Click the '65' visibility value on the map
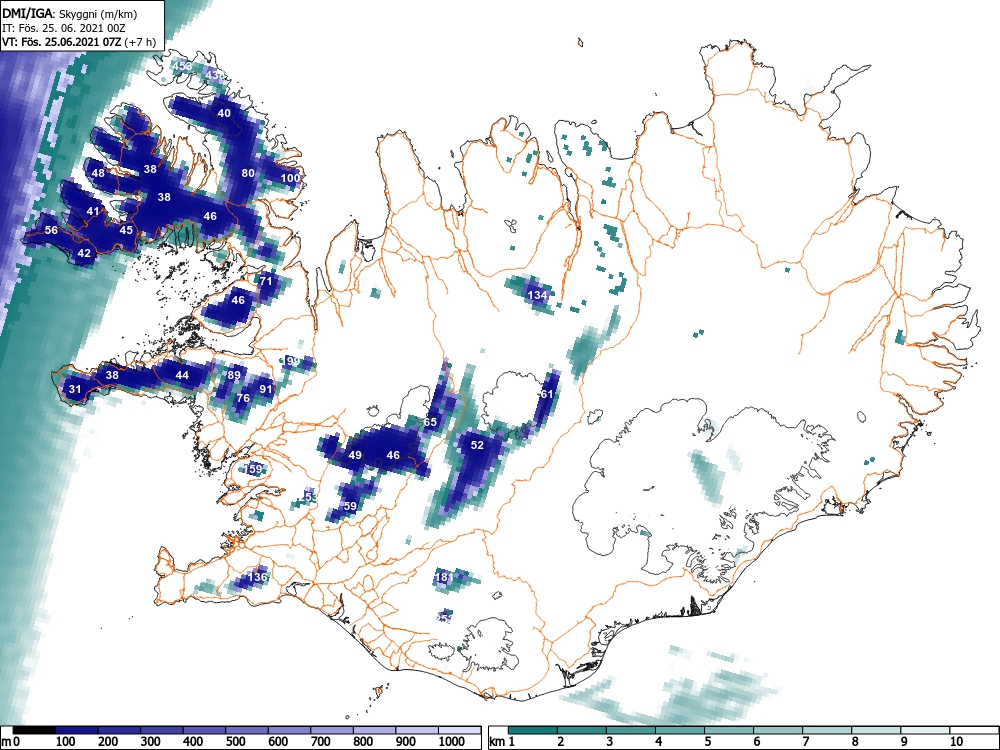This screenshot has height=750, width=1000. (x=430, y=422)
